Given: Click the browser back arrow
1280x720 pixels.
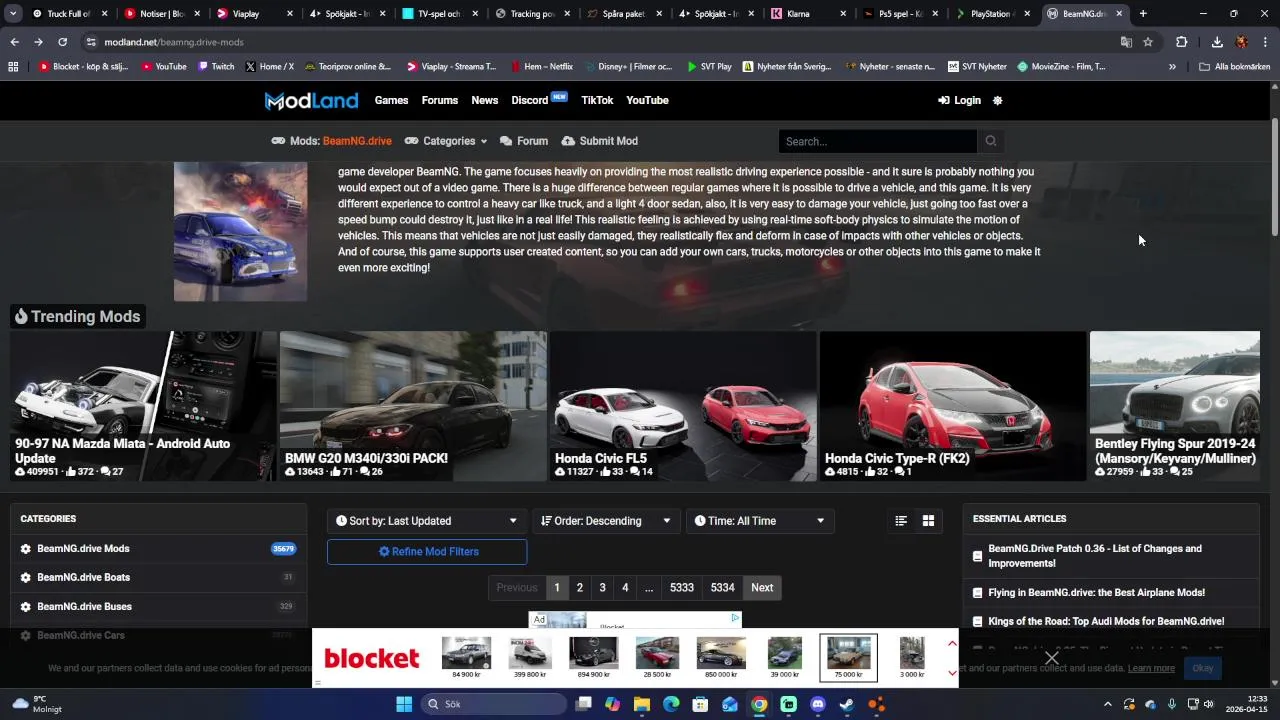Looking at the screenshot, I should point(14,42).
